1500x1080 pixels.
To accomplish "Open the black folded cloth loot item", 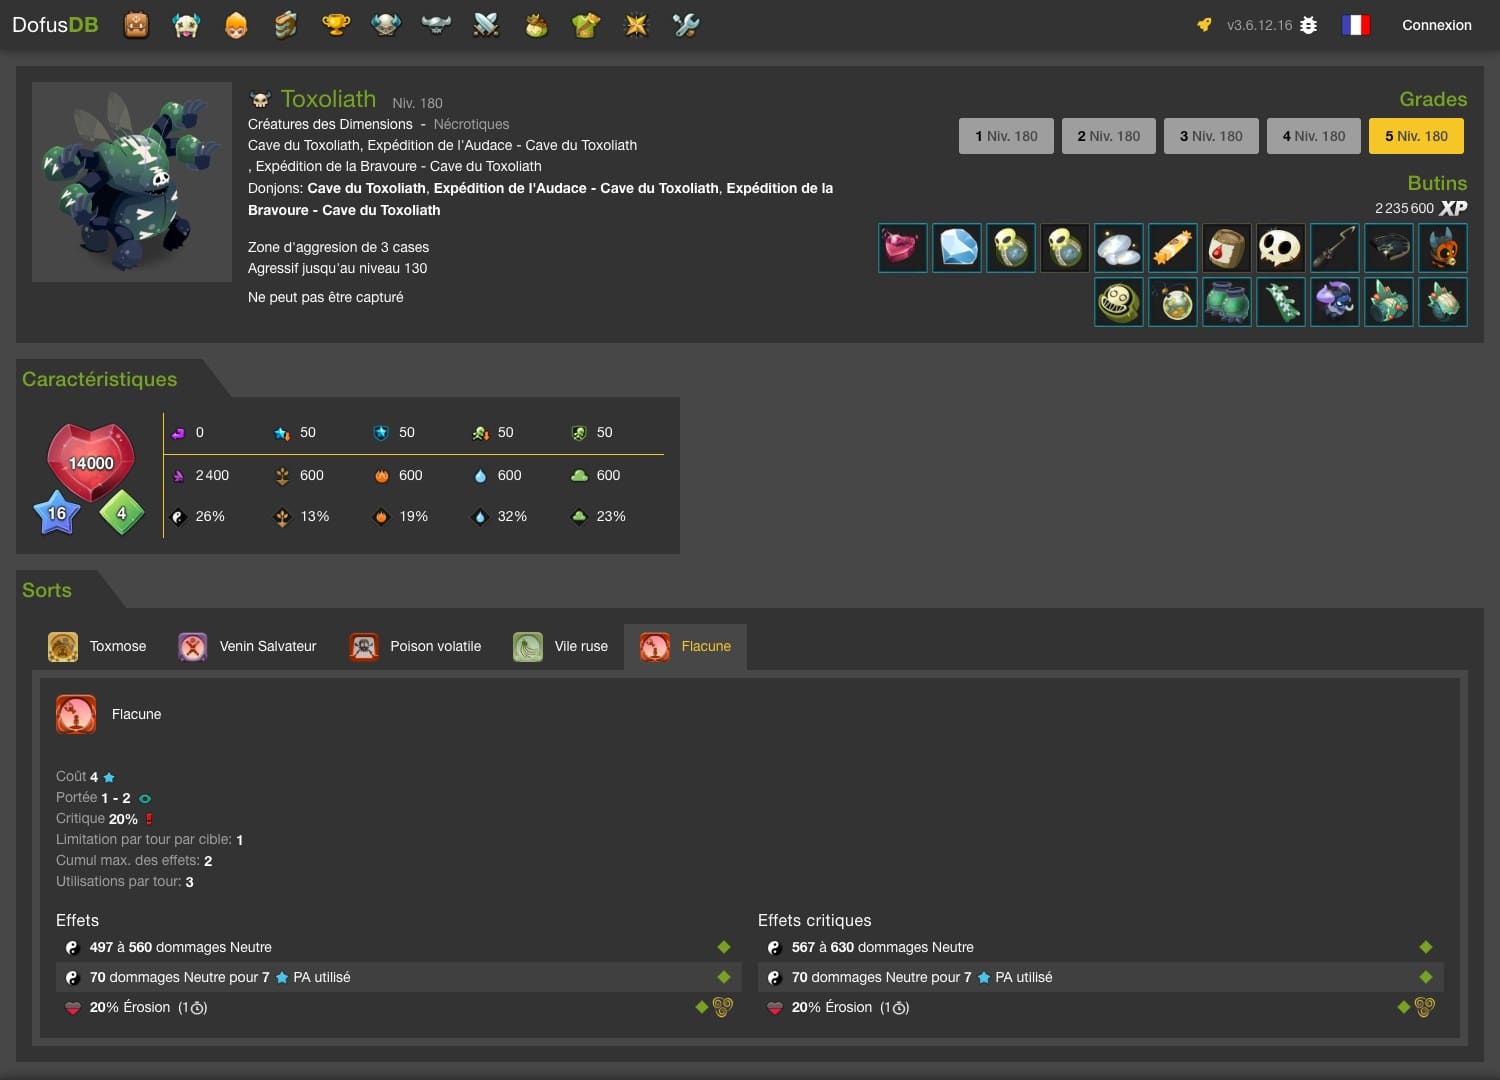I will (1389, 248).
